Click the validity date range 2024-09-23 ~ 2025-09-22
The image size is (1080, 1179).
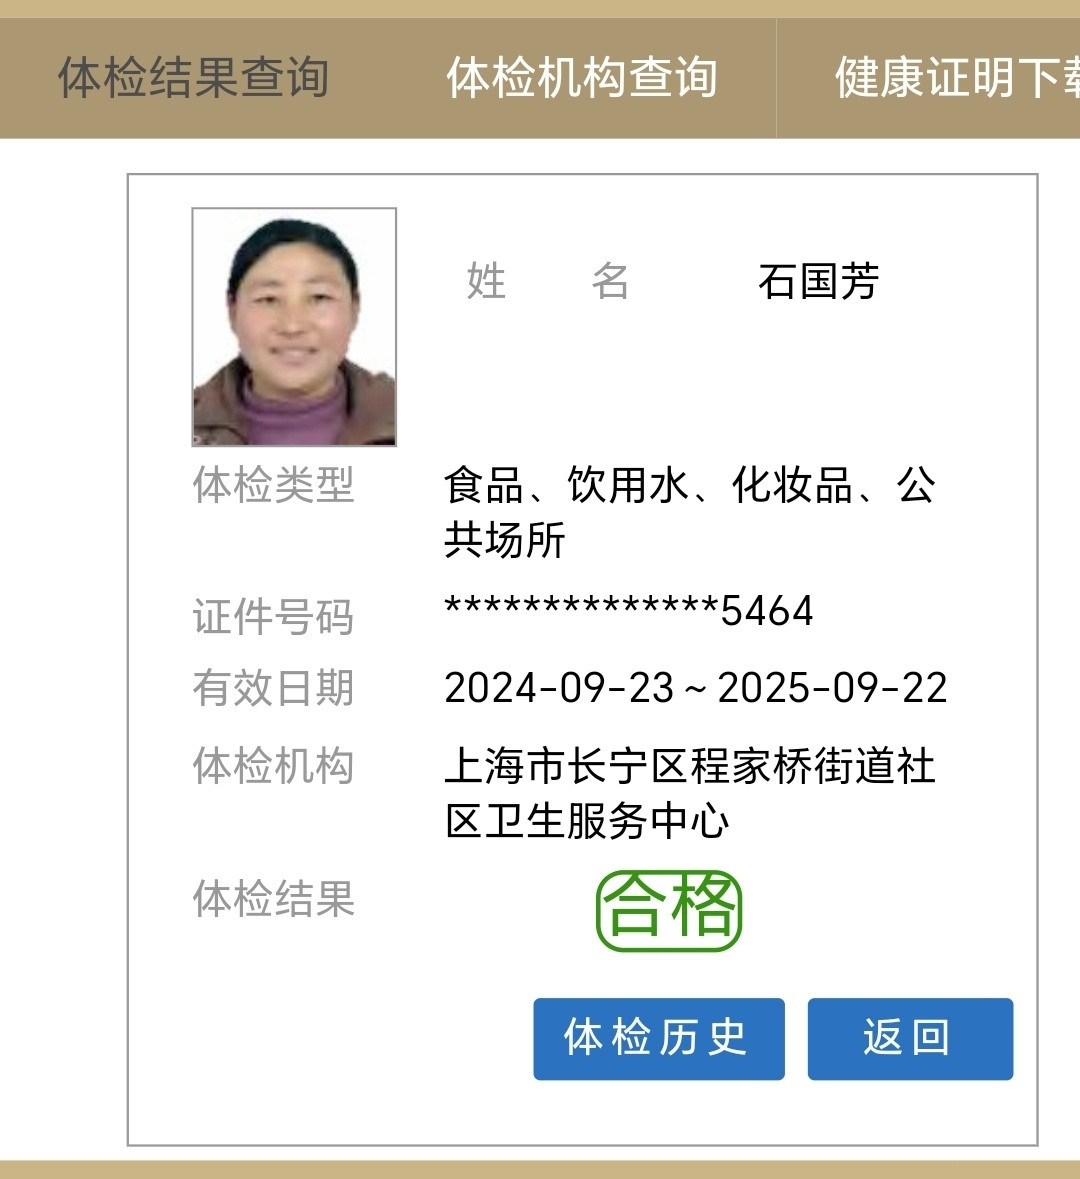click(696, 687)
